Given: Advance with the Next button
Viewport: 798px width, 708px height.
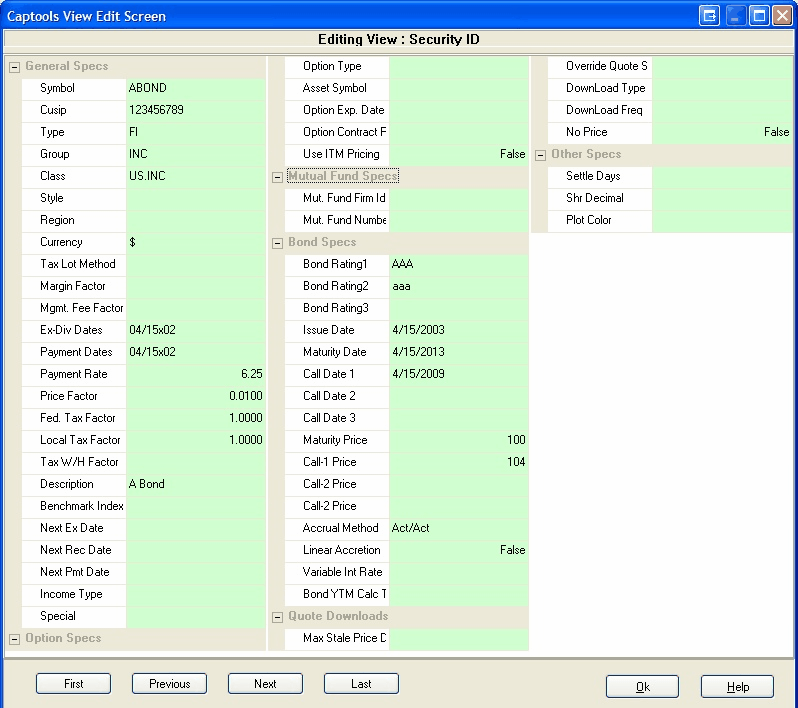Looking at the screenshot, I should coord(265,684).
